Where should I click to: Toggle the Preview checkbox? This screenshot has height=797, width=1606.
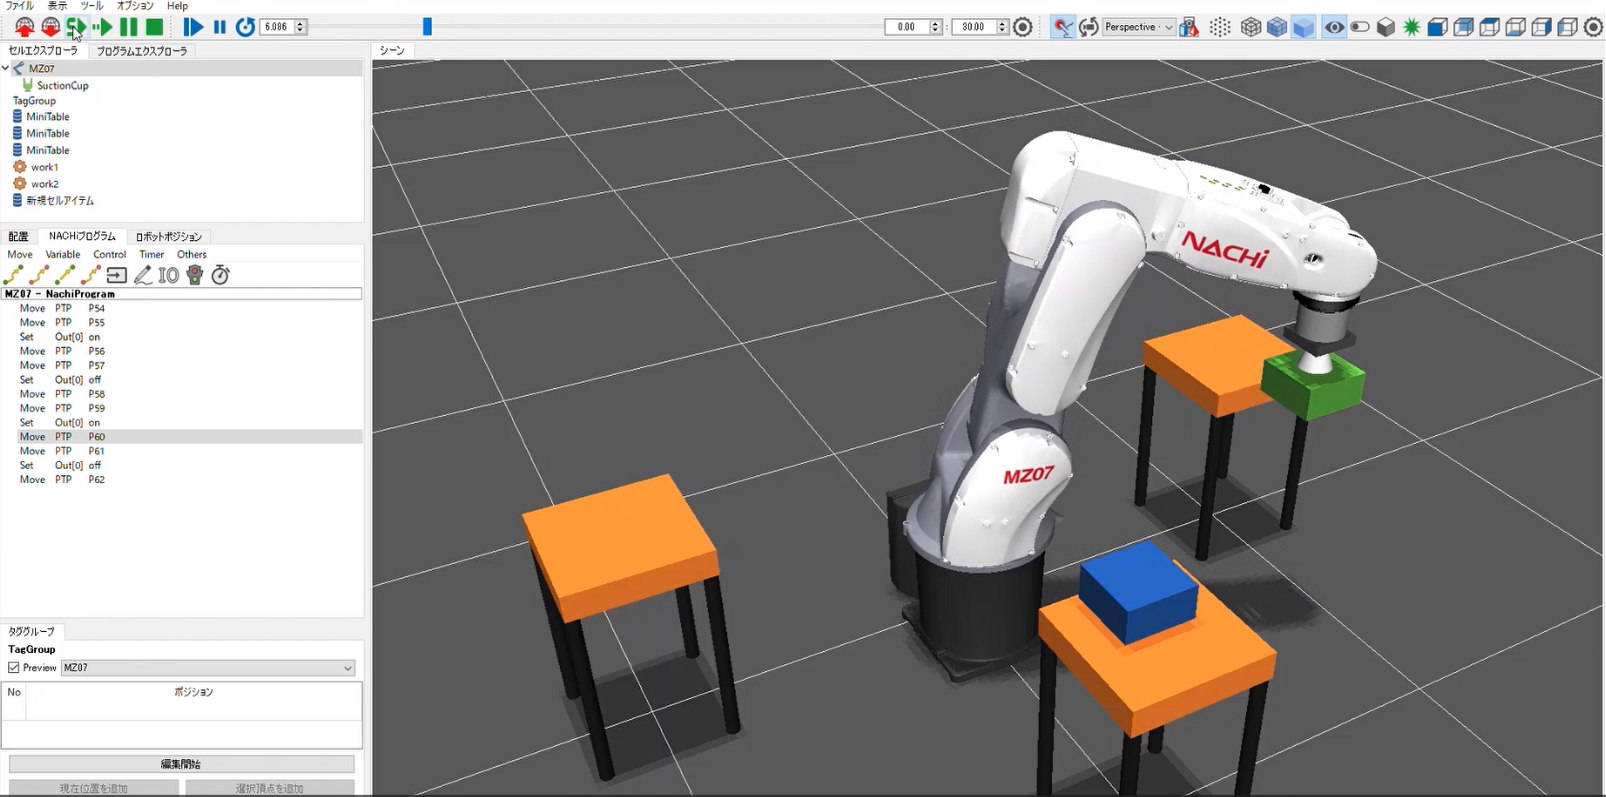coord(14,668)
